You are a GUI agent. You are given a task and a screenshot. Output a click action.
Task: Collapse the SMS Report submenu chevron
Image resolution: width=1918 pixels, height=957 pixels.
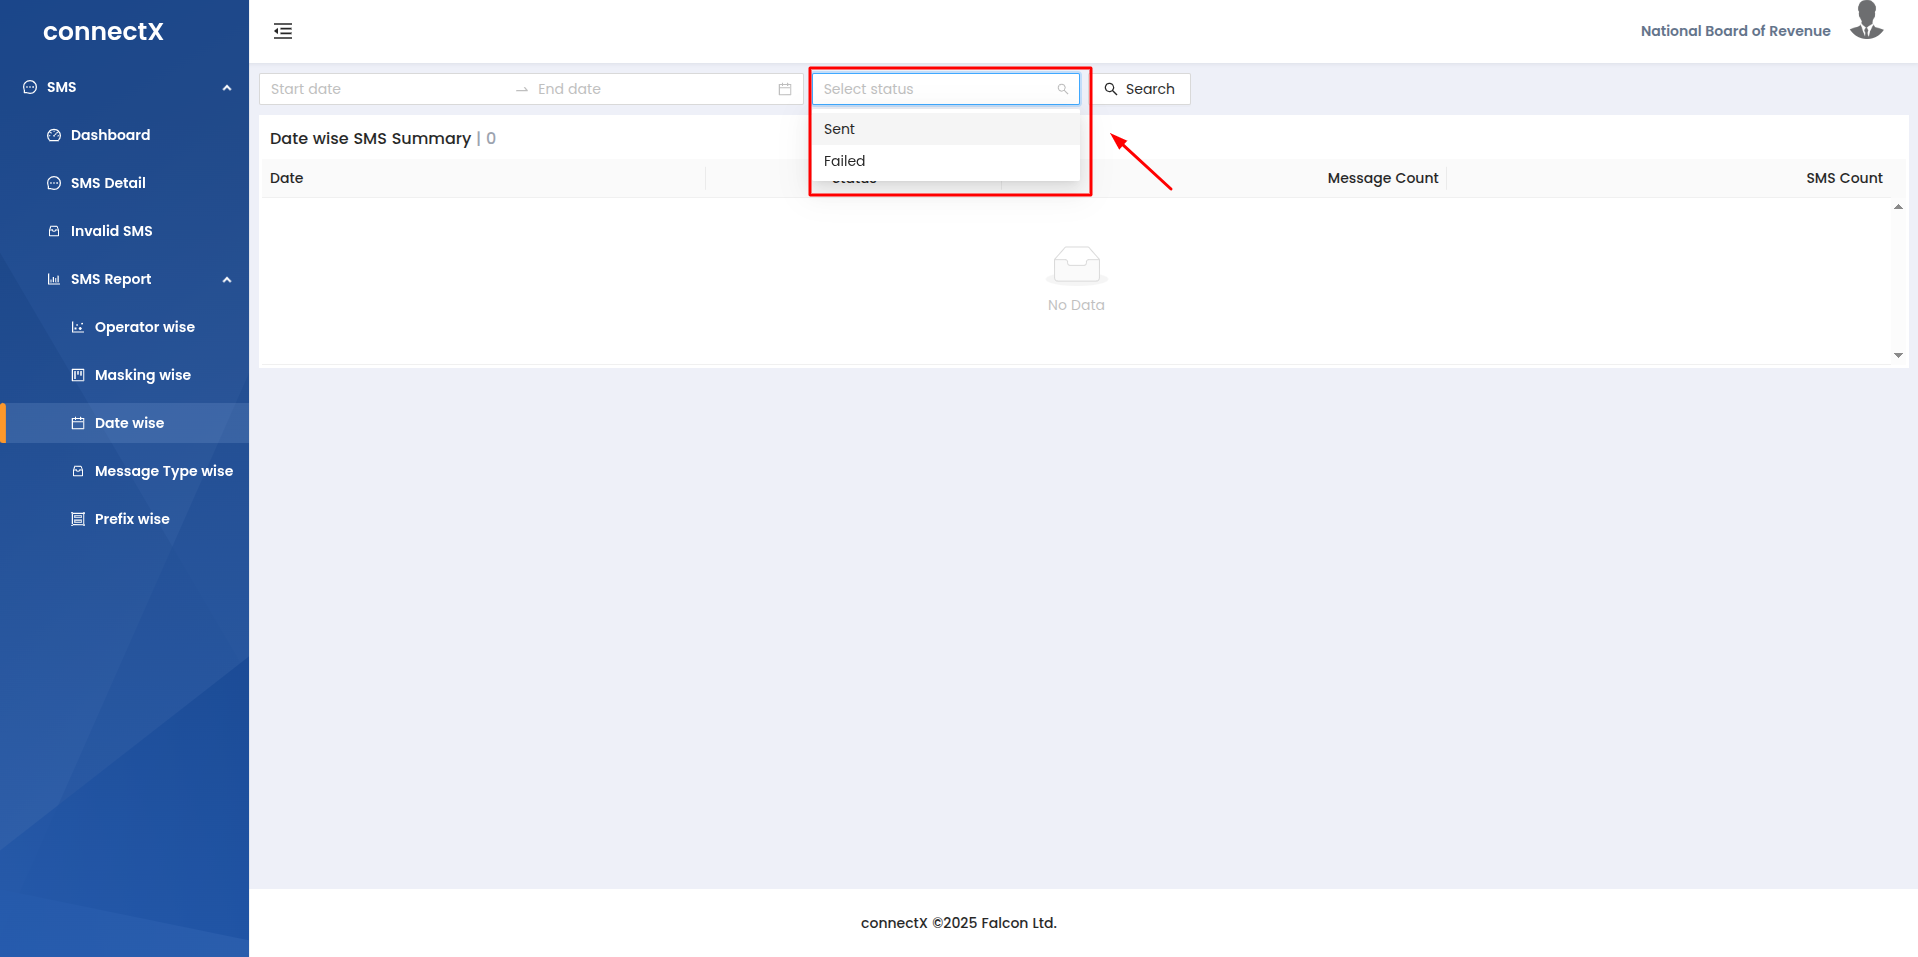coord(227,280)
